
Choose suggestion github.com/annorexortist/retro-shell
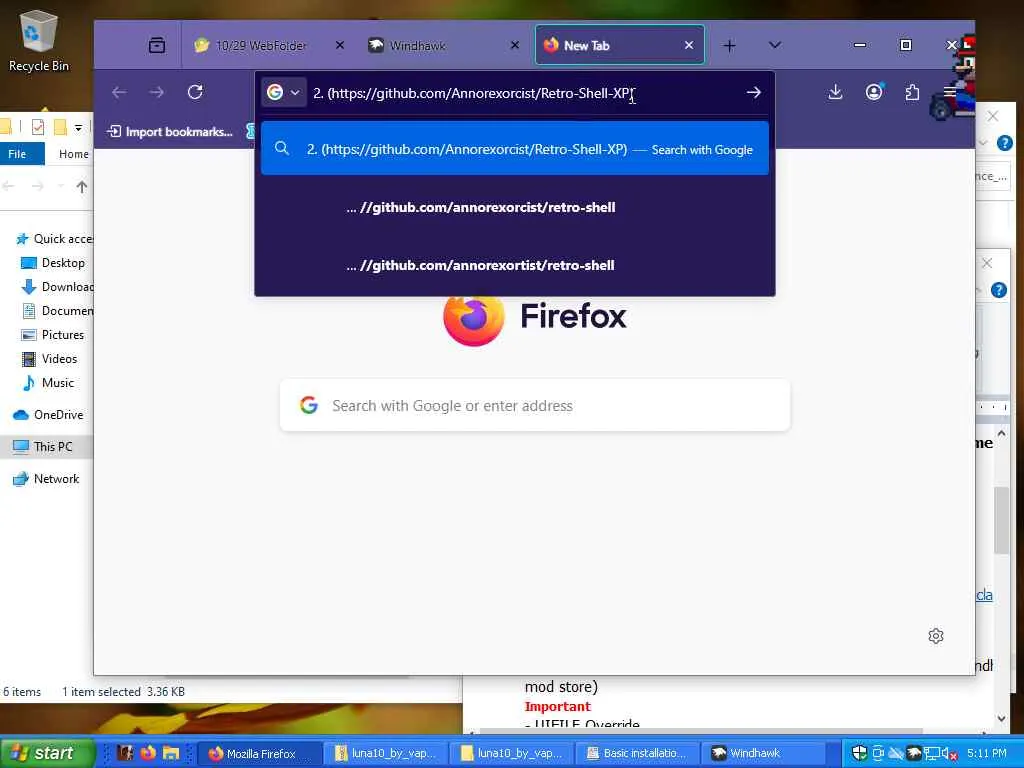(x=515, y=265)
